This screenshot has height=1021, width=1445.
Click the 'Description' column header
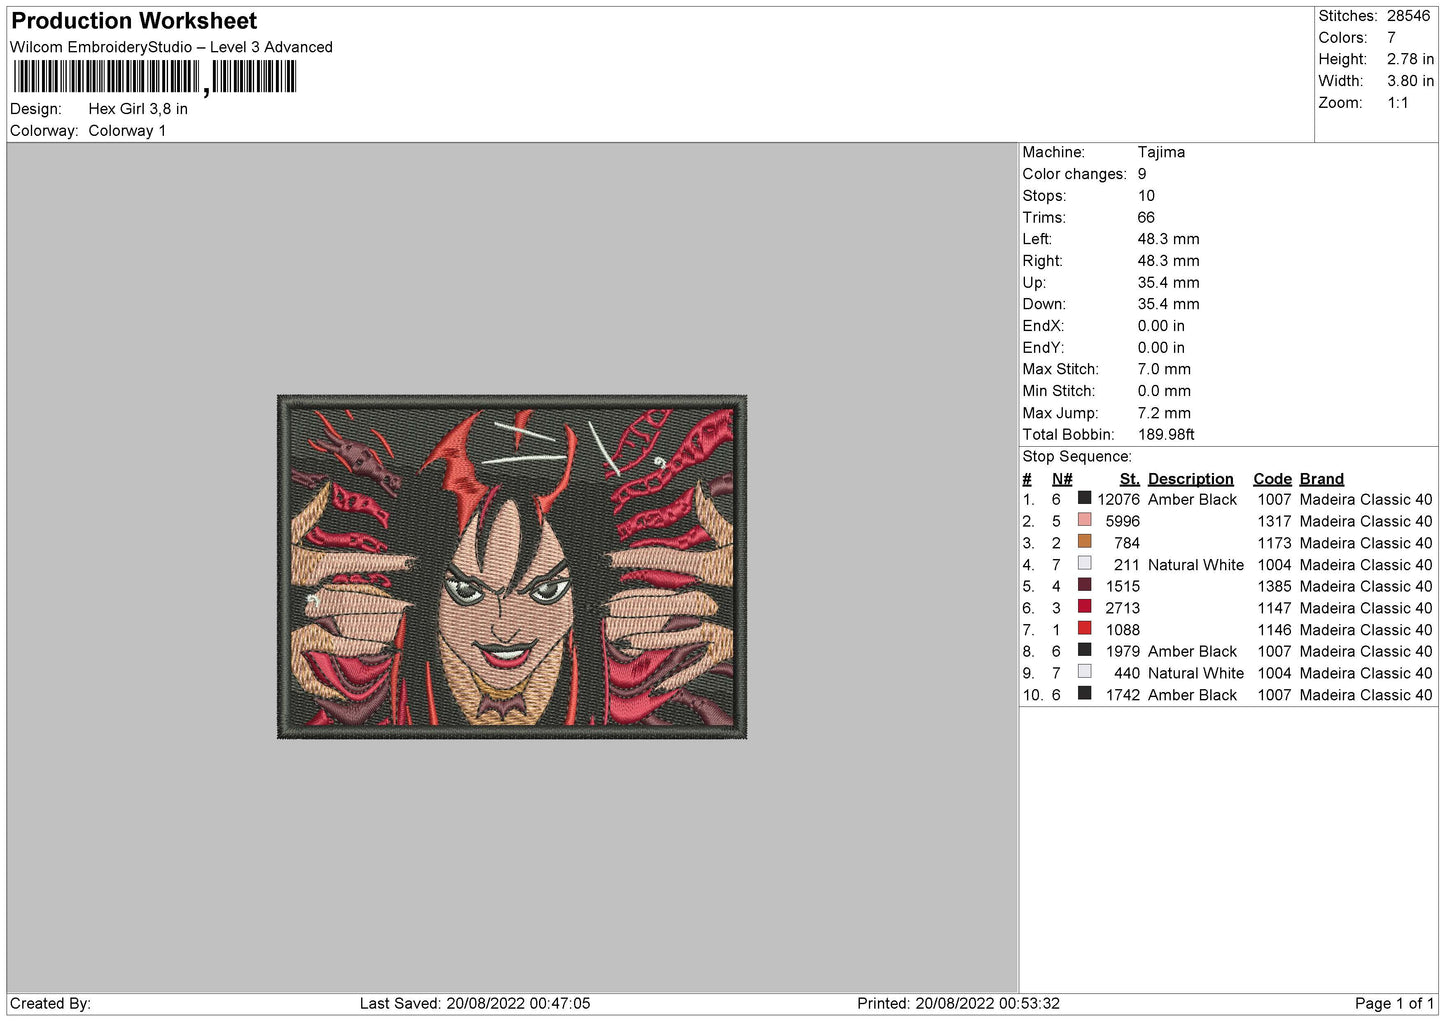coord(1190,479)
